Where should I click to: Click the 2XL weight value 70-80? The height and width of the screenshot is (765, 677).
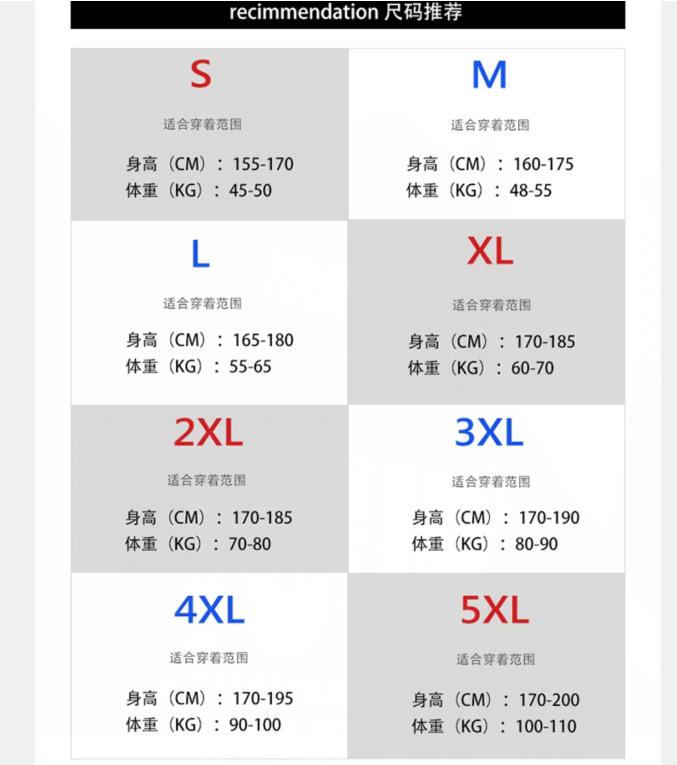250,544
